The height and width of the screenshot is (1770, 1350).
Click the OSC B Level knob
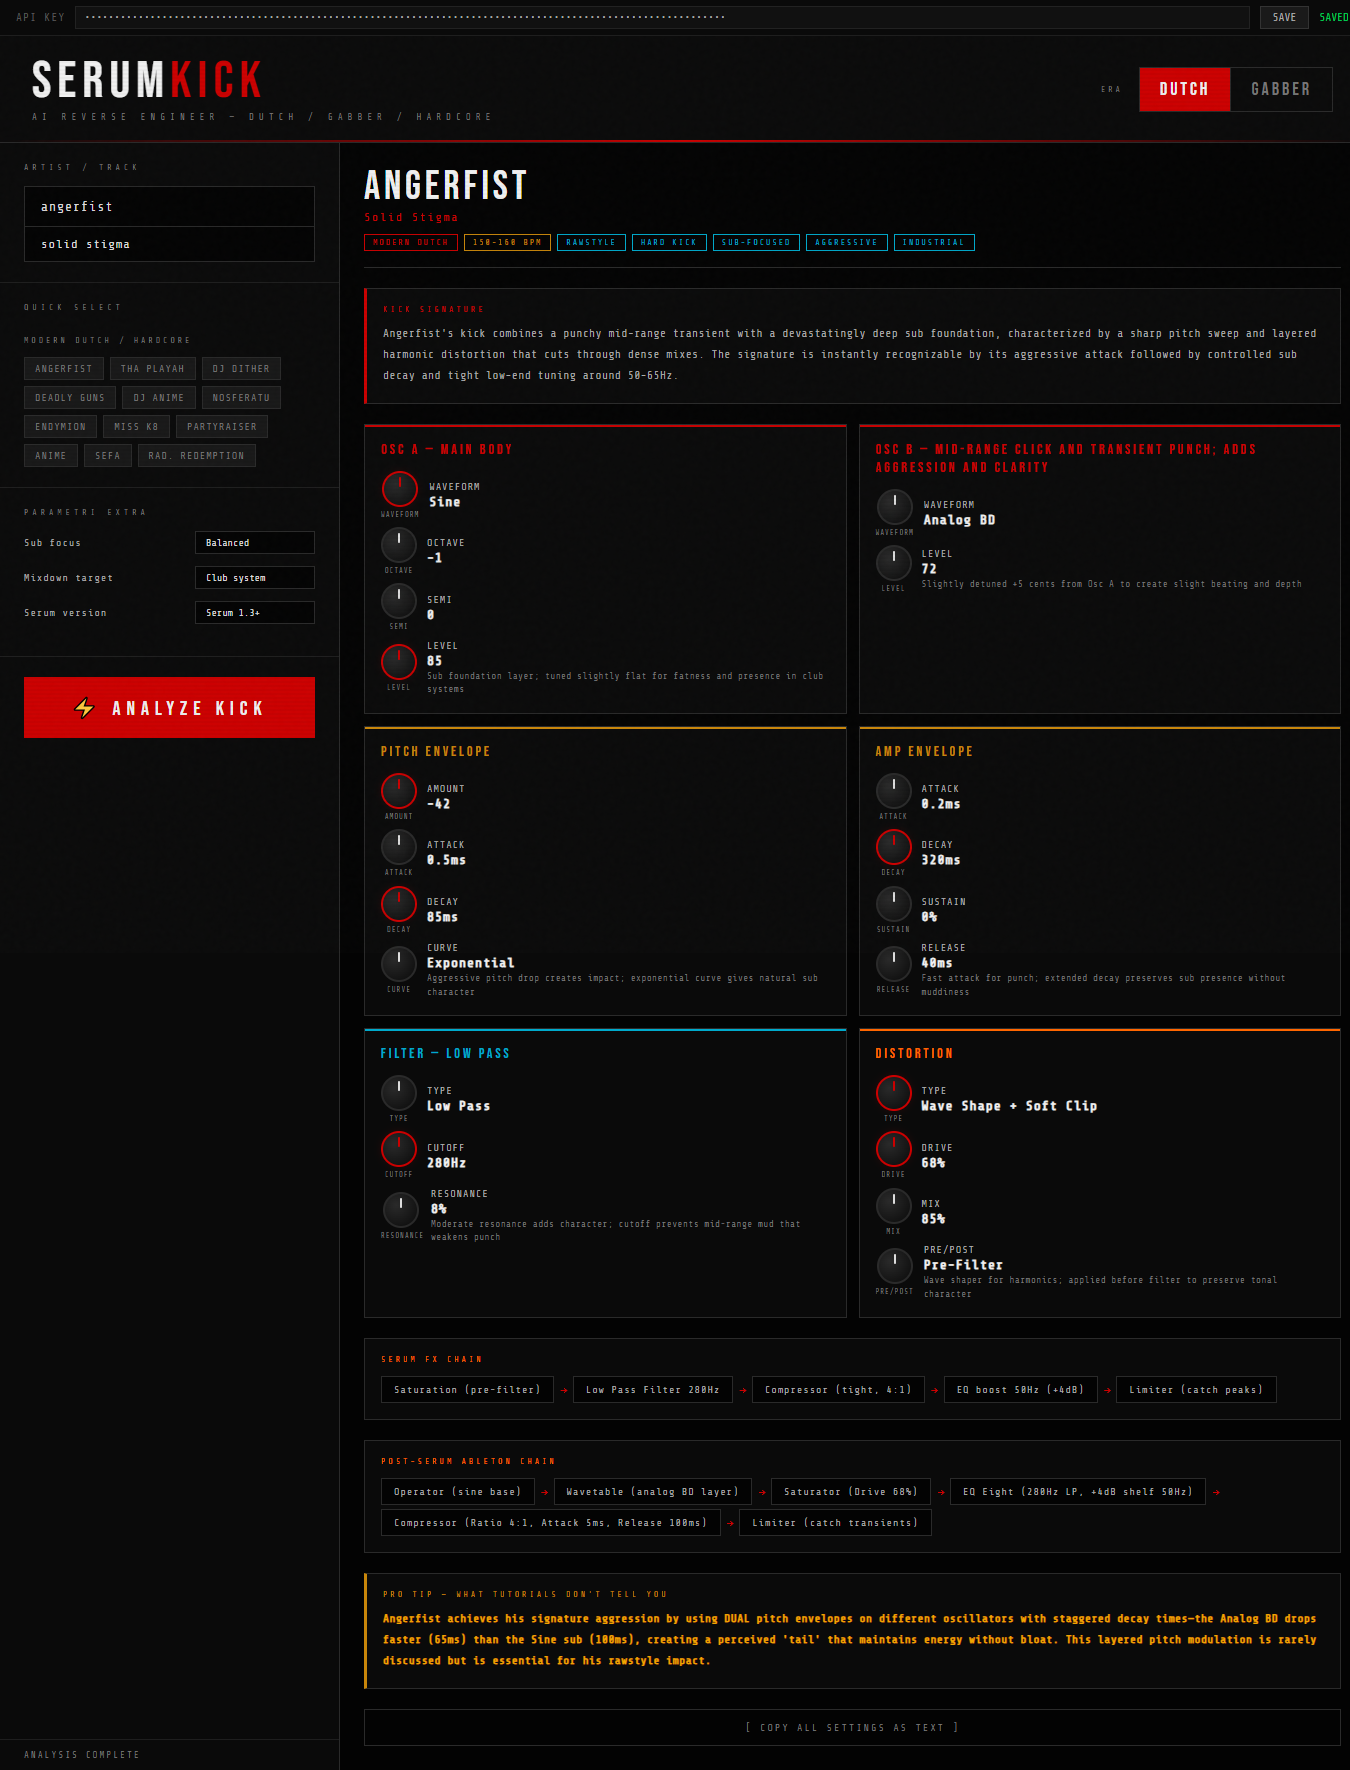pos(894,563)
